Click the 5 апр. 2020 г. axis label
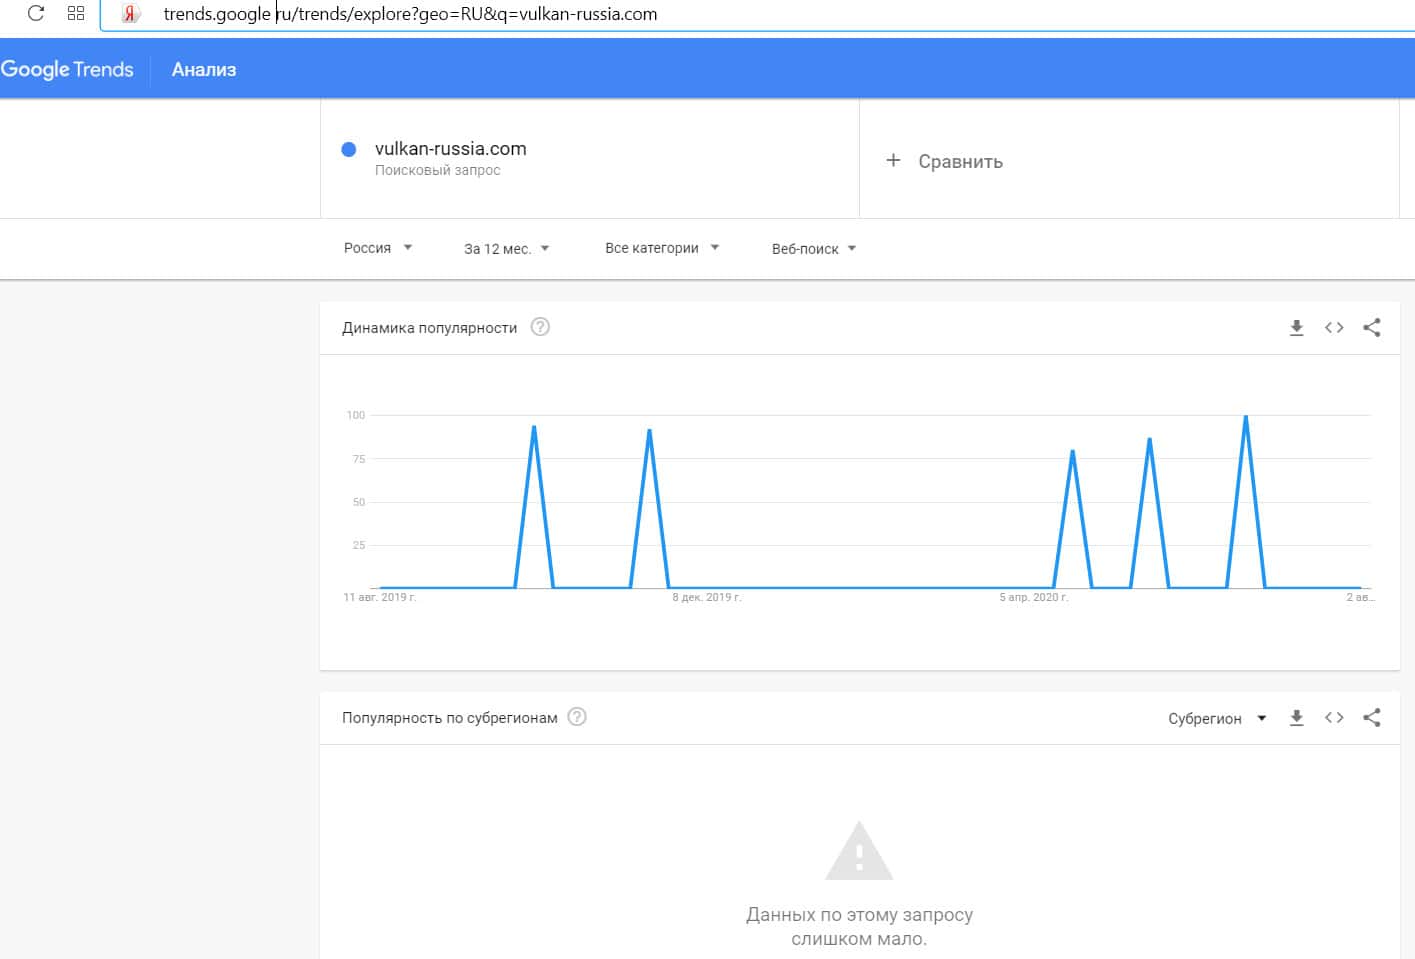Viewport: 1415px width, 959px height. 1034,597
